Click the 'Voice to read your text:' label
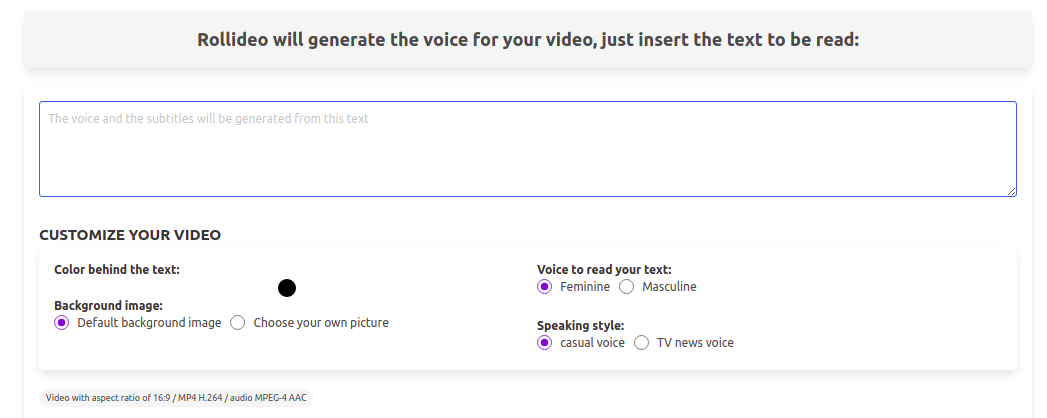The height and width of the screenshot is (418, 1047). click(604, 269)
